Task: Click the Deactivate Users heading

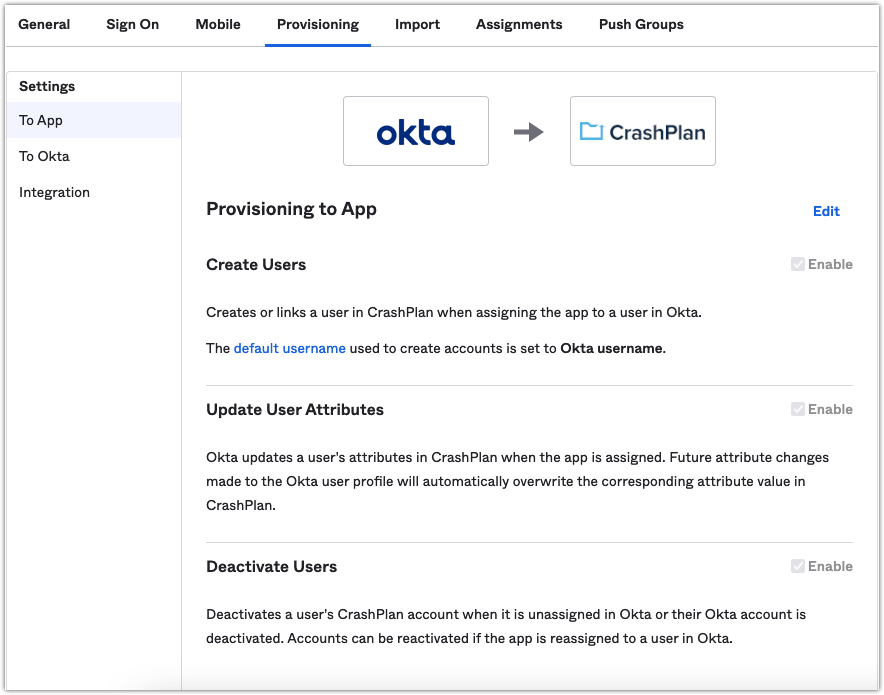Action: coord(272,566)
